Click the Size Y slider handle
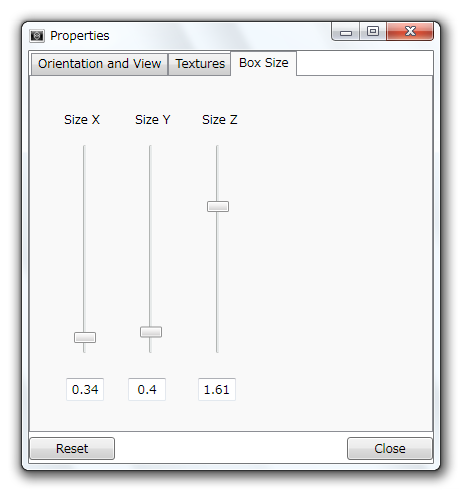The width and height of the screenshot is (464, 494). click(x=151, y=332)
